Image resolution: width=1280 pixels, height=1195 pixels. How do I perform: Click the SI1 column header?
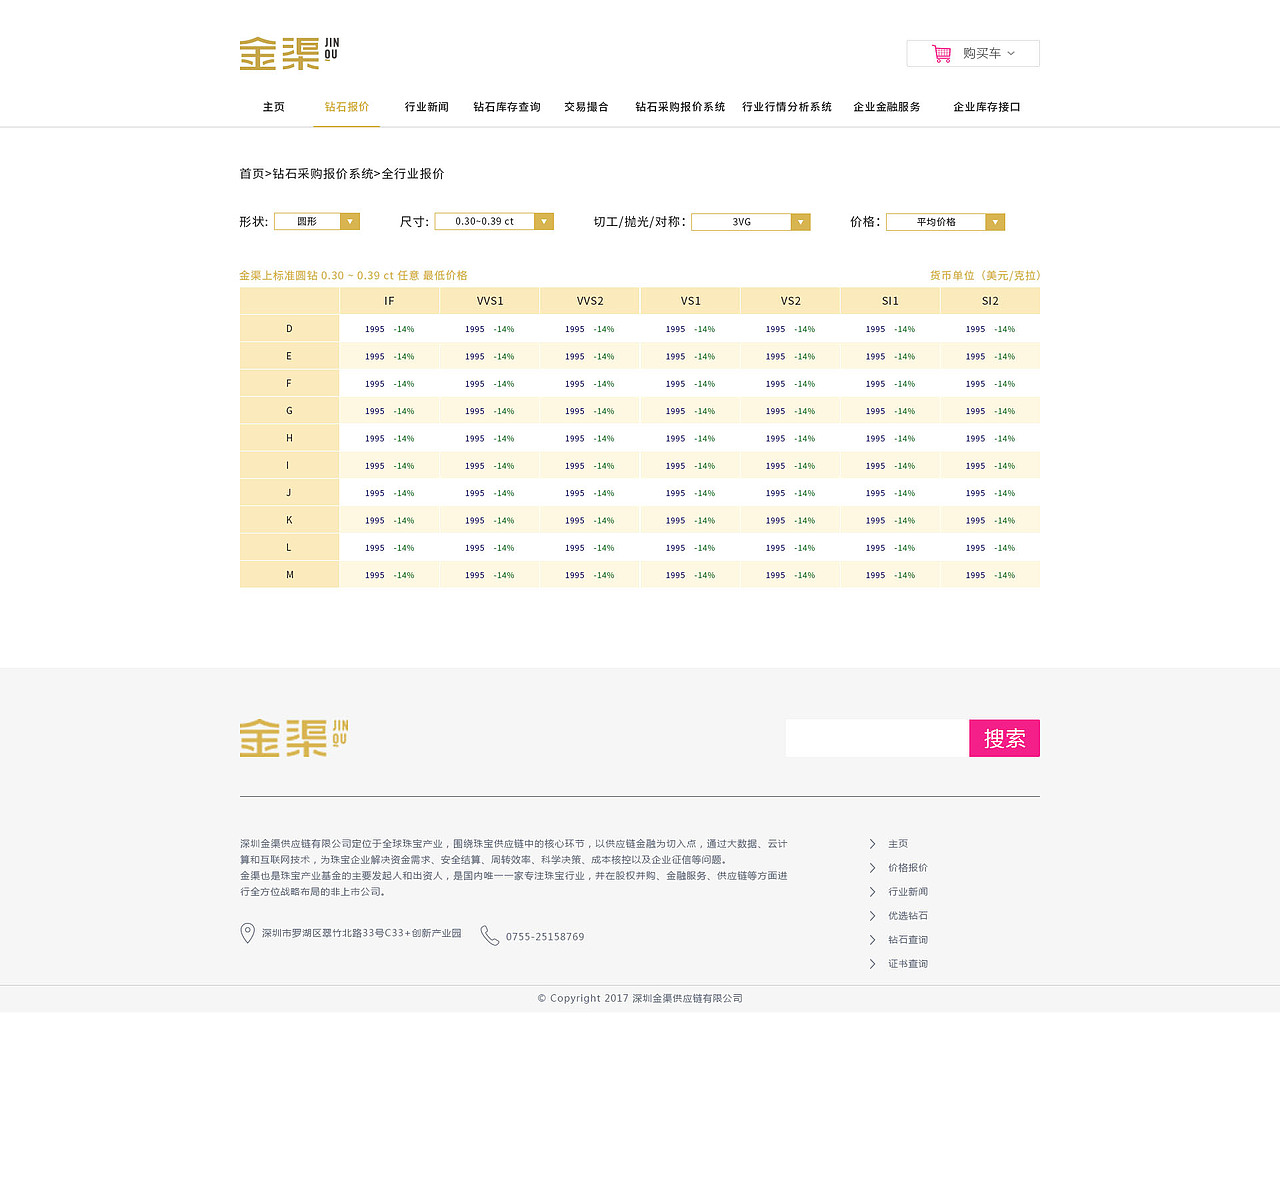pyautogui.click(x=890, y=301)
